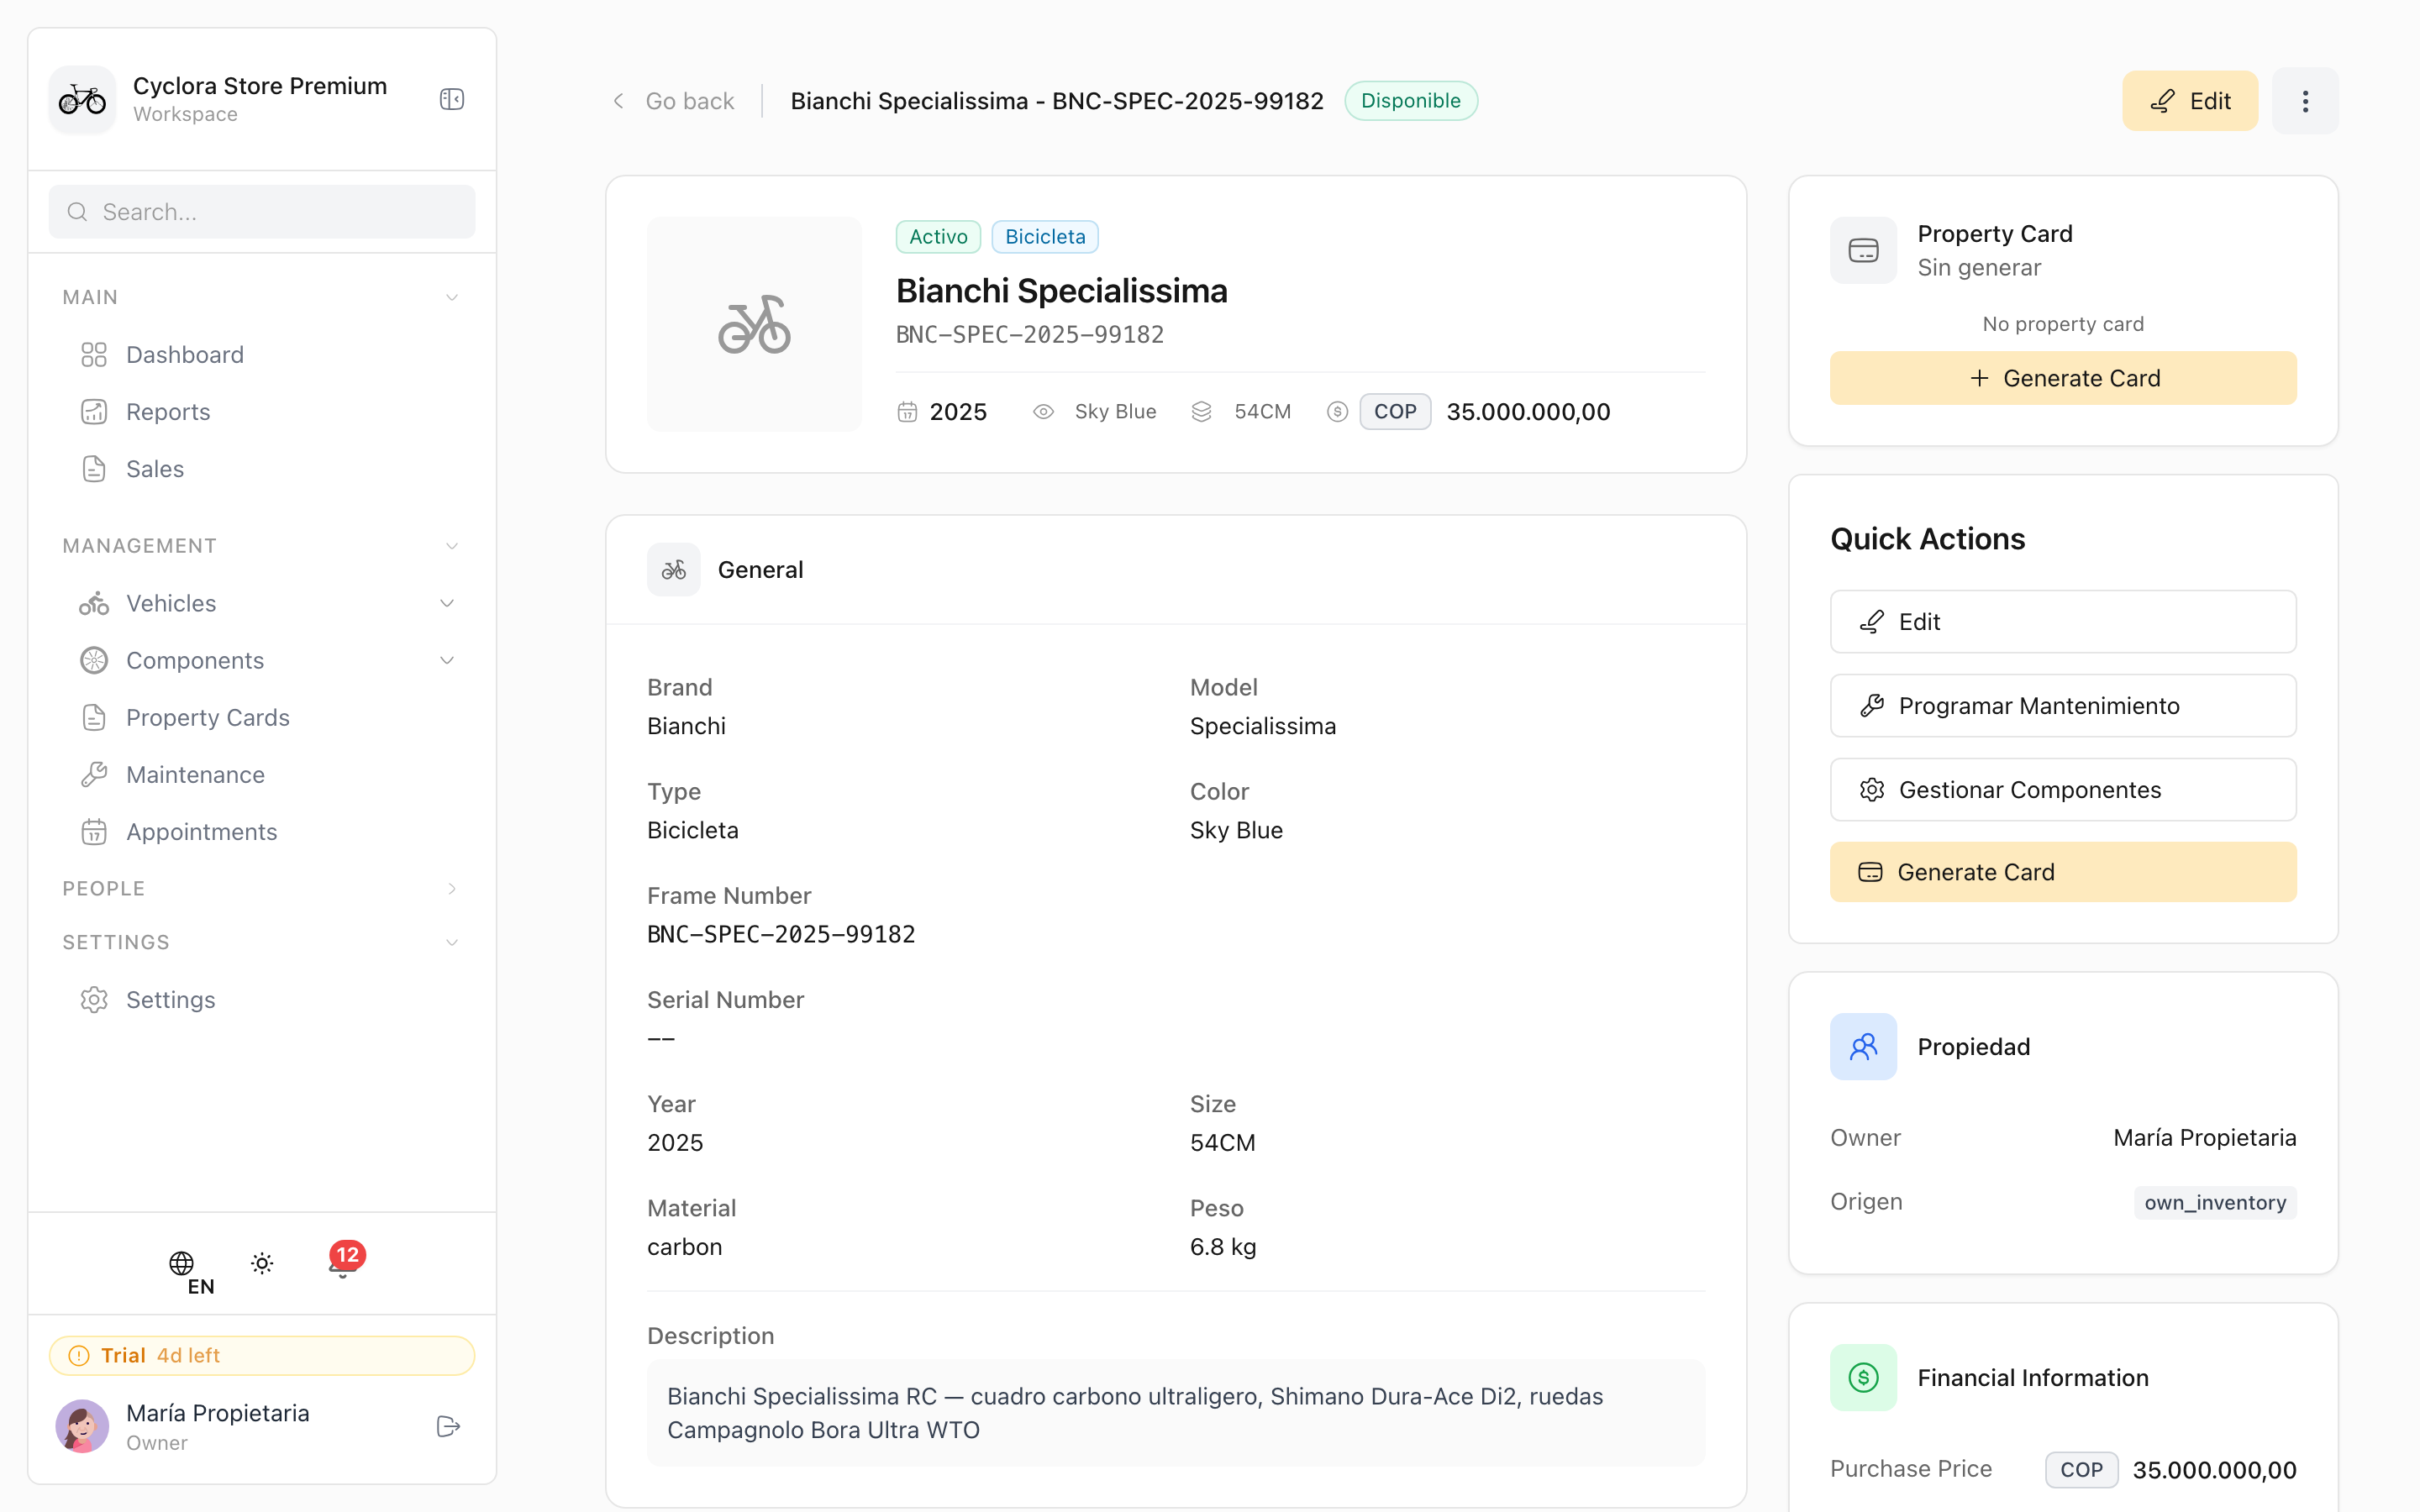
Task: Click the Reports chart icon
Action: coord(94,412)
